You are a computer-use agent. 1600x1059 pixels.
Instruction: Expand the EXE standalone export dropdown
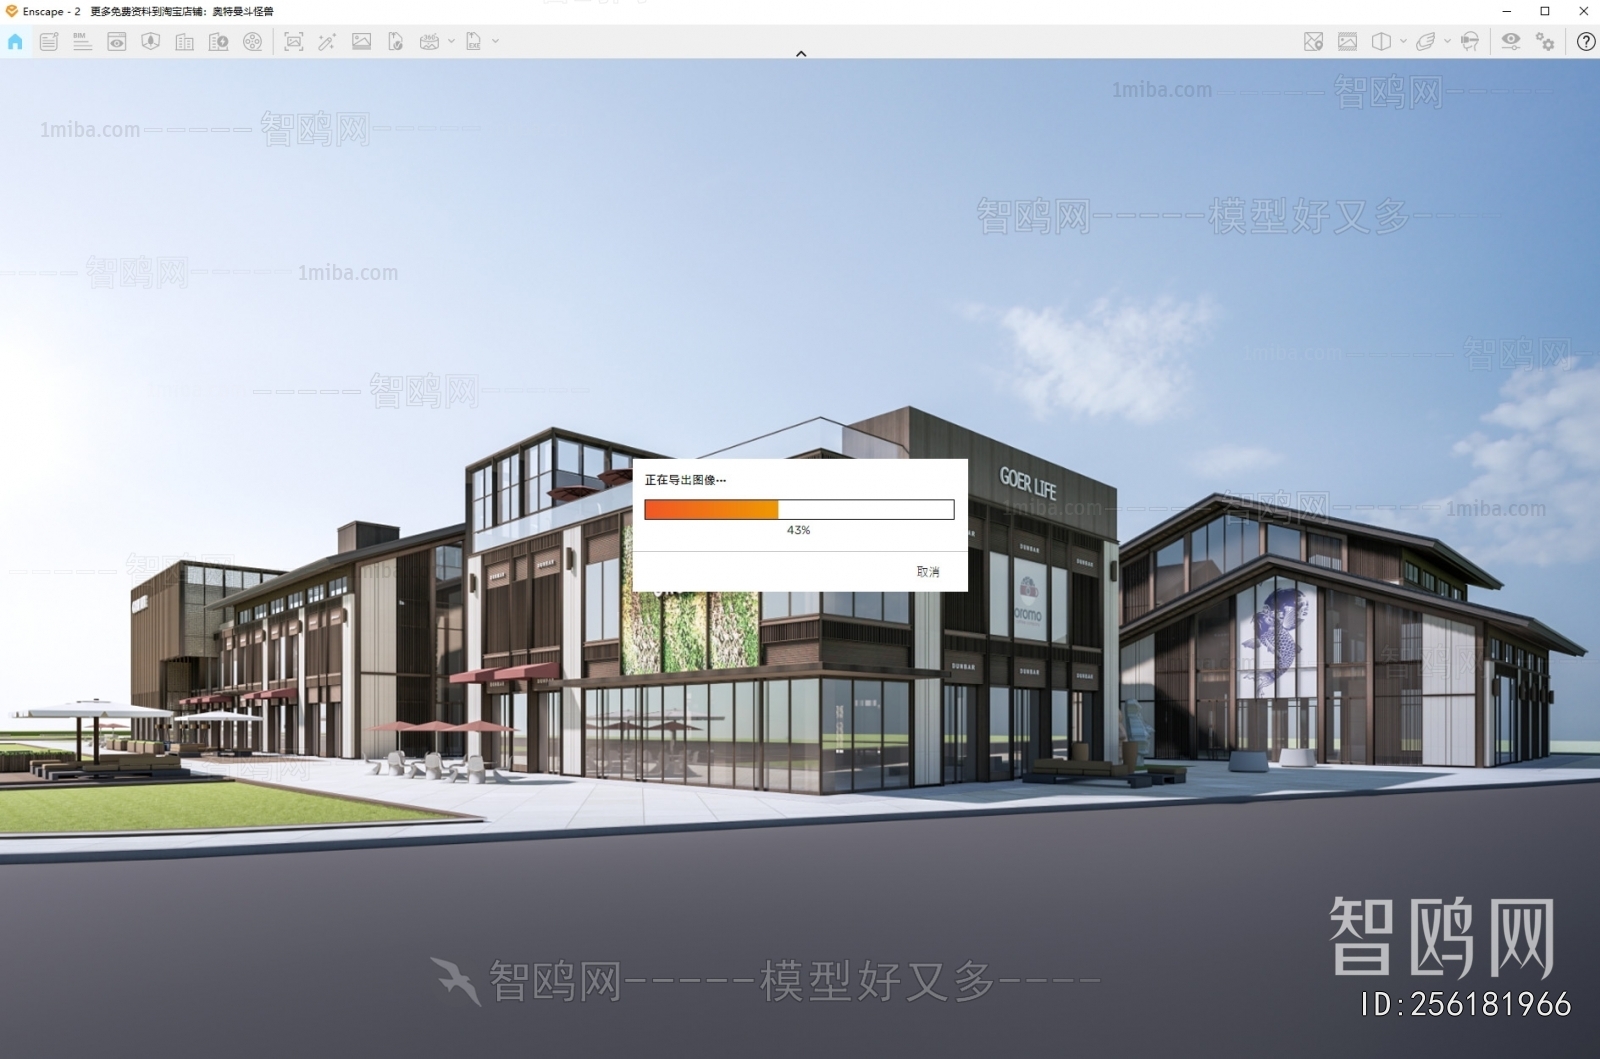tap(493, 42)
